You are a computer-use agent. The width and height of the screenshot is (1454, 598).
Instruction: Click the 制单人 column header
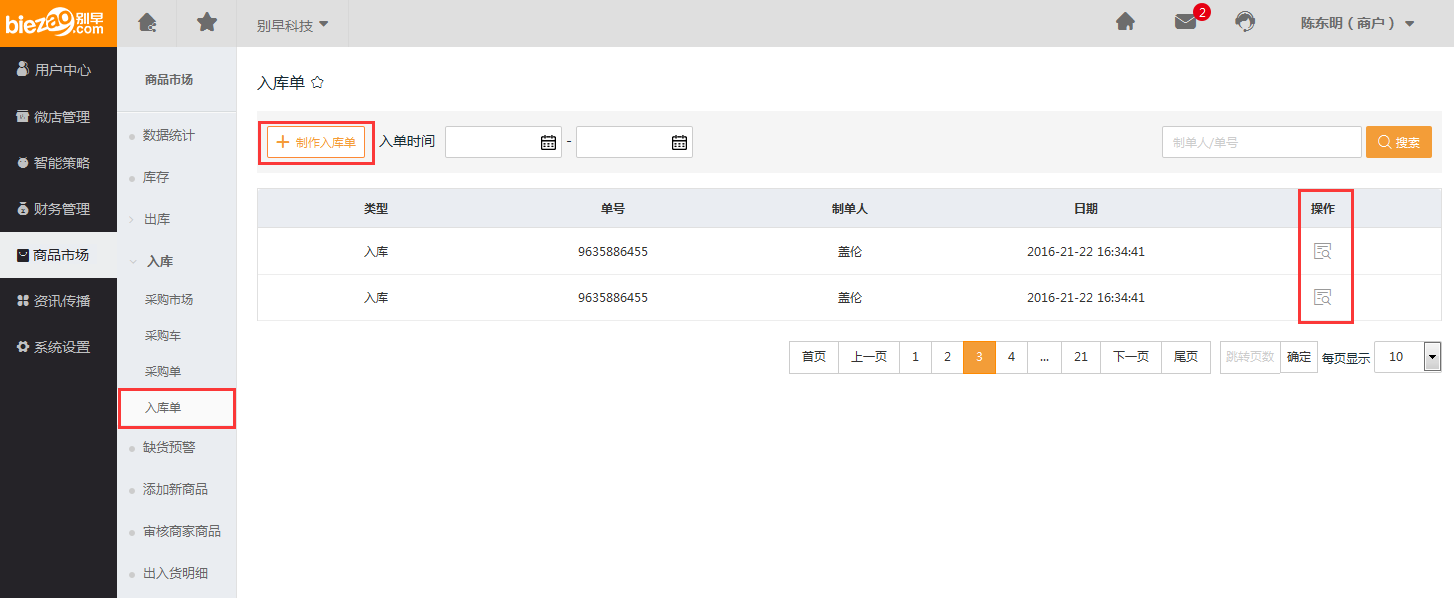[850, 209]
